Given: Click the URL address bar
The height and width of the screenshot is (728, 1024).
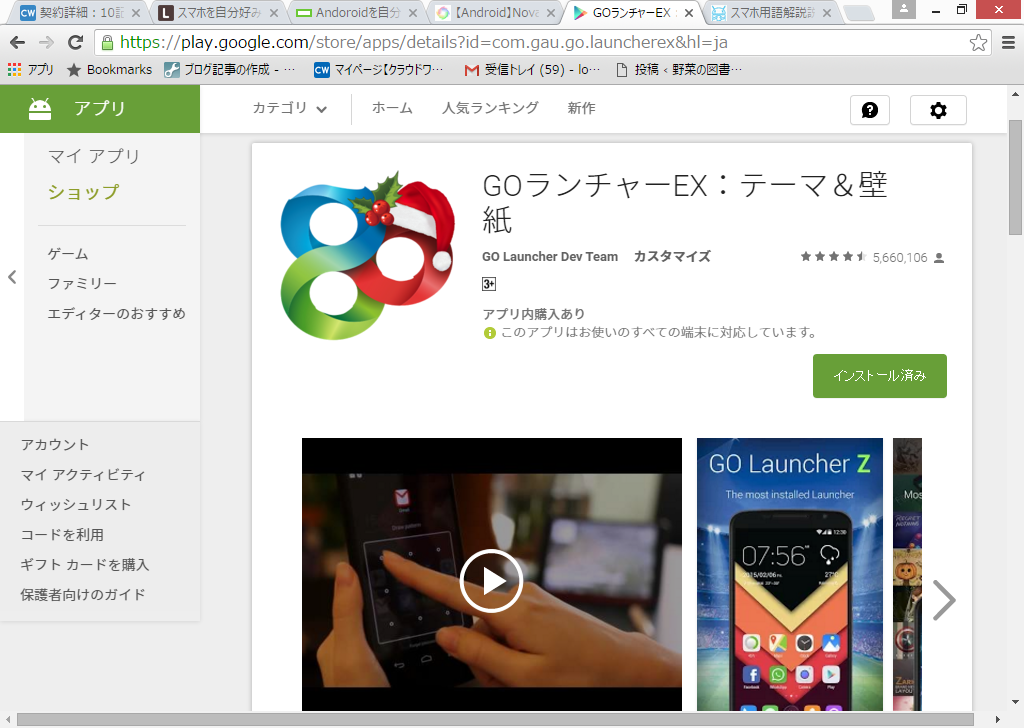Looking at the screenshot, I should (542, 43).
